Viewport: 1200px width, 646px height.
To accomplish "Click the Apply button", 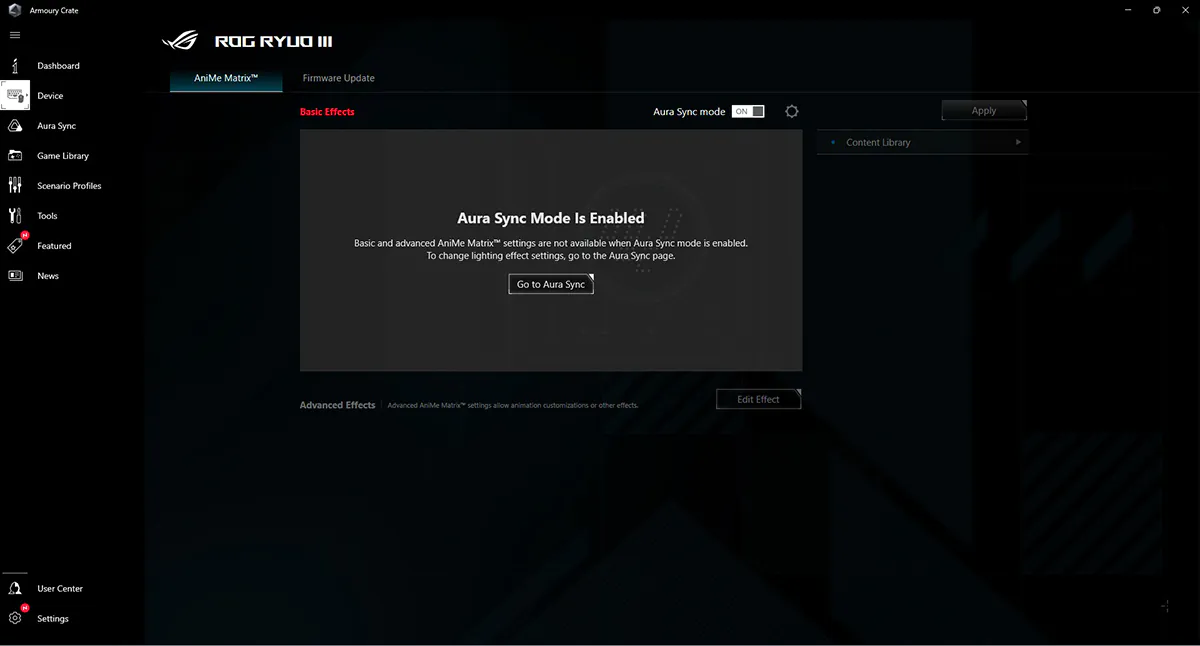I will pyautogui.click(x=984, y=111).
